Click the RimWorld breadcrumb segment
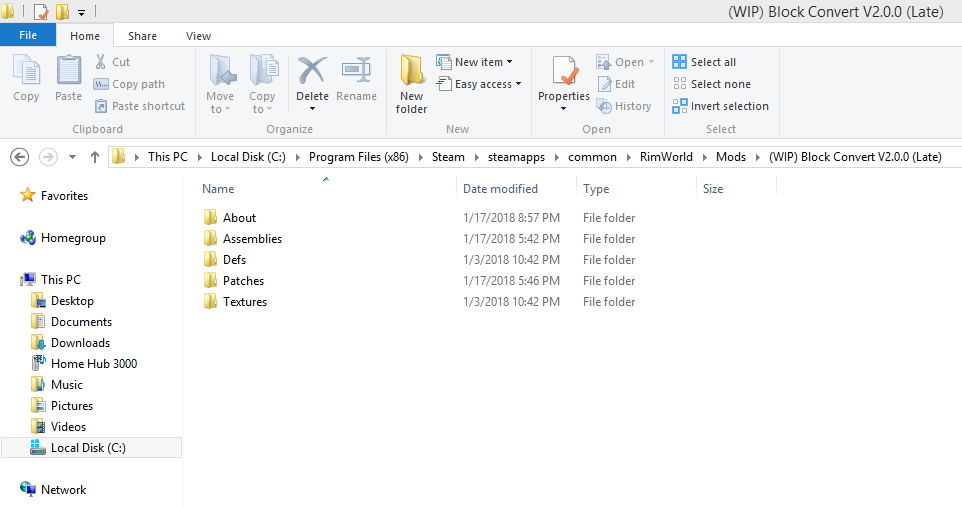962x507 pixels. (x=666, y=157)
